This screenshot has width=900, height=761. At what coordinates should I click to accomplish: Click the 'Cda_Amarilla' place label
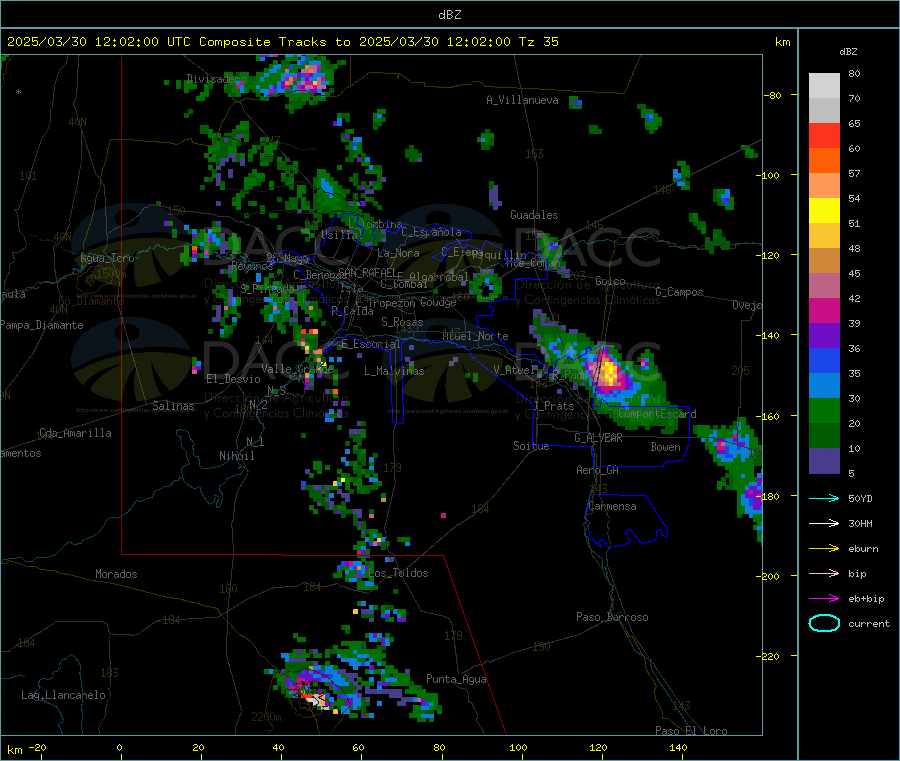click(75, 433)
